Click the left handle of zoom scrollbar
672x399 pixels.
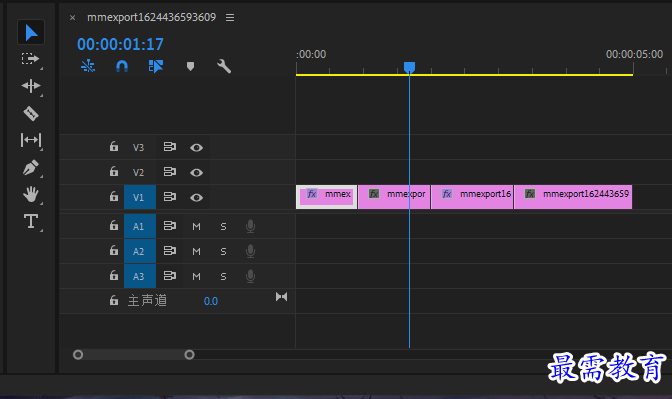pos(78,355)
